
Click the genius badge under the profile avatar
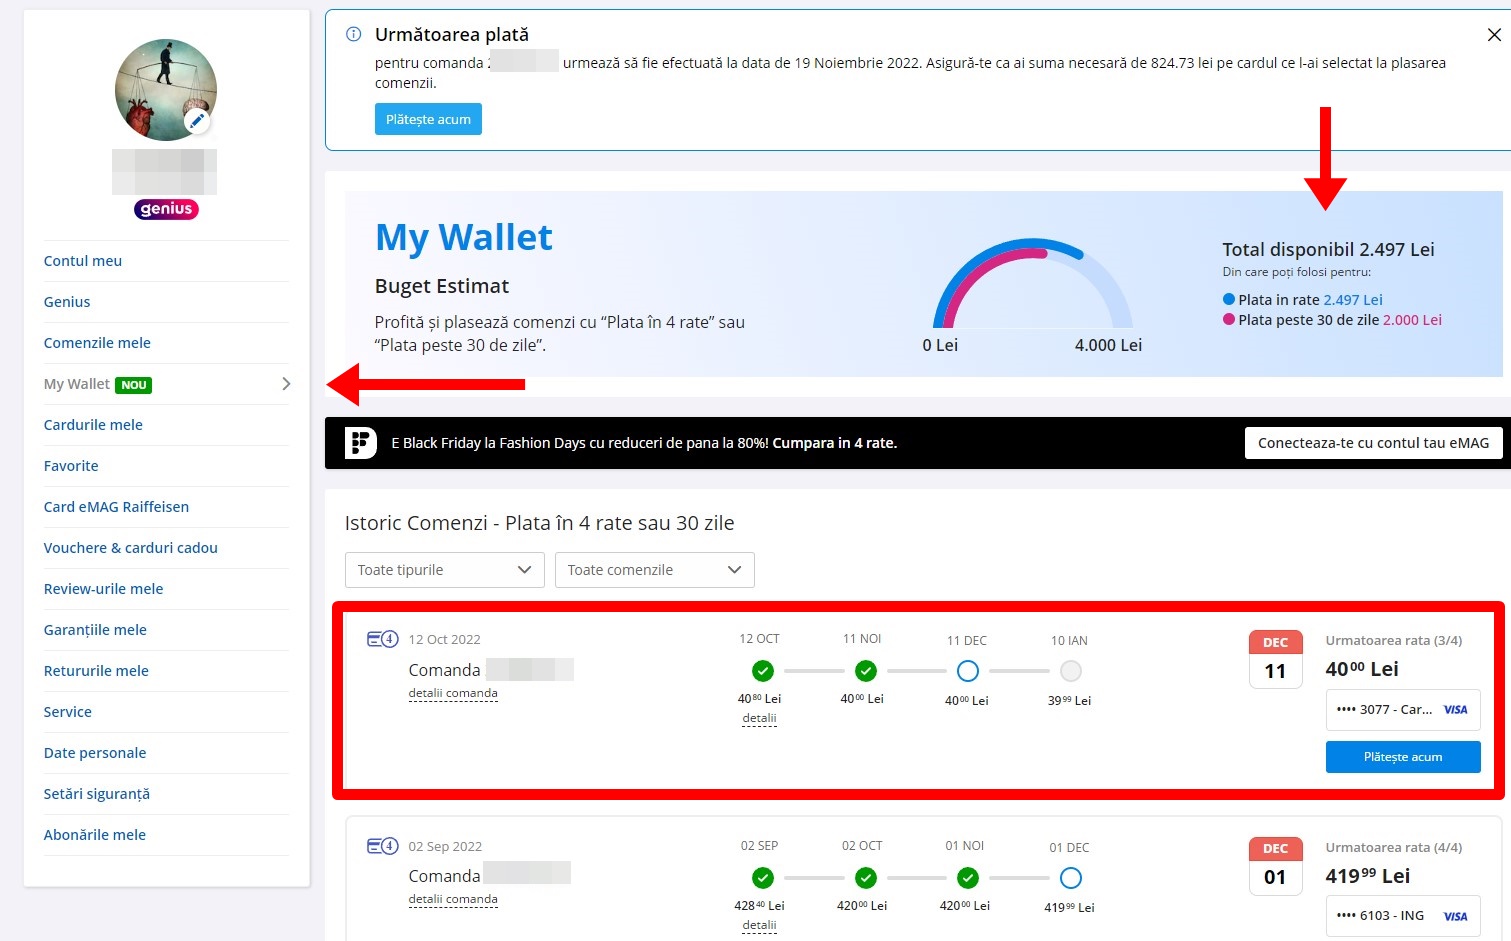[x=165, y=209]
